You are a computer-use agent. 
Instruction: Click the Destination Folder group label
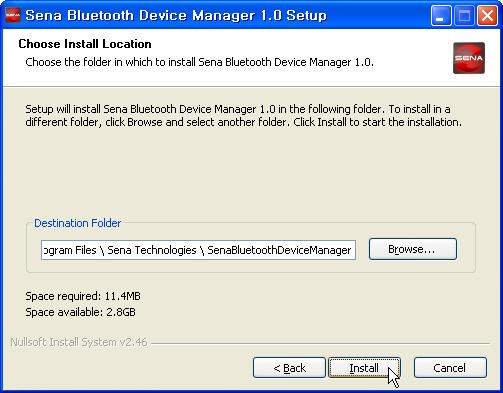tap(78, 223)
